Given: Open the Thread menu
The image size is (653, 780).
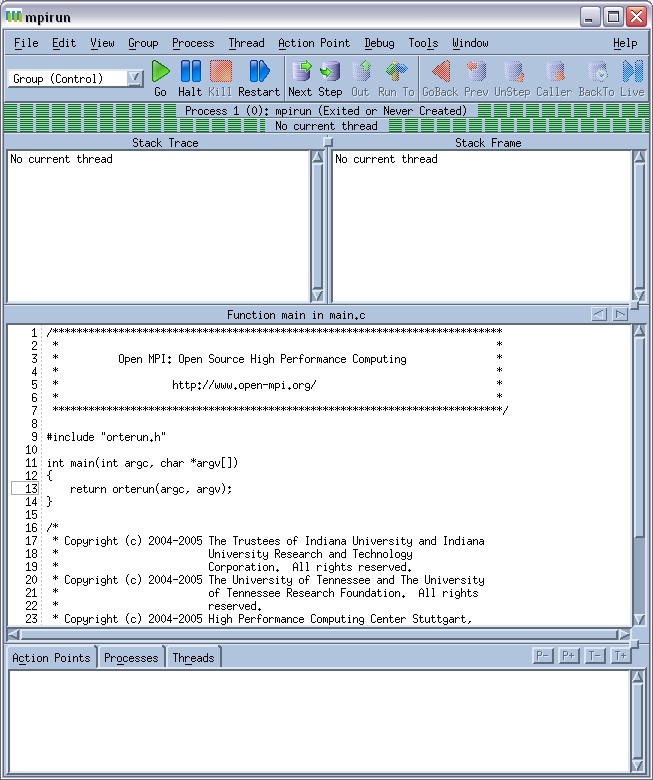Looking at the screenshot, I should (247, 43).
